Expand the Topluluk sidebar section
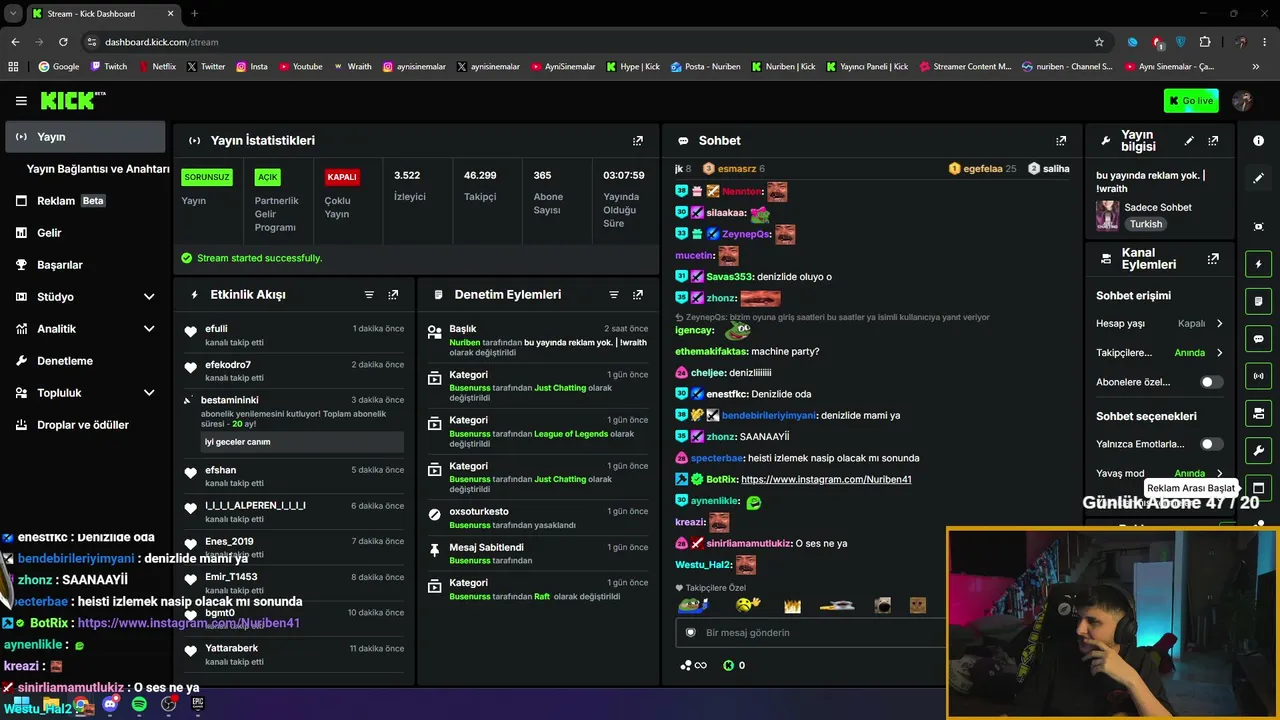The image size is (1280, 720). pos(149,393)
